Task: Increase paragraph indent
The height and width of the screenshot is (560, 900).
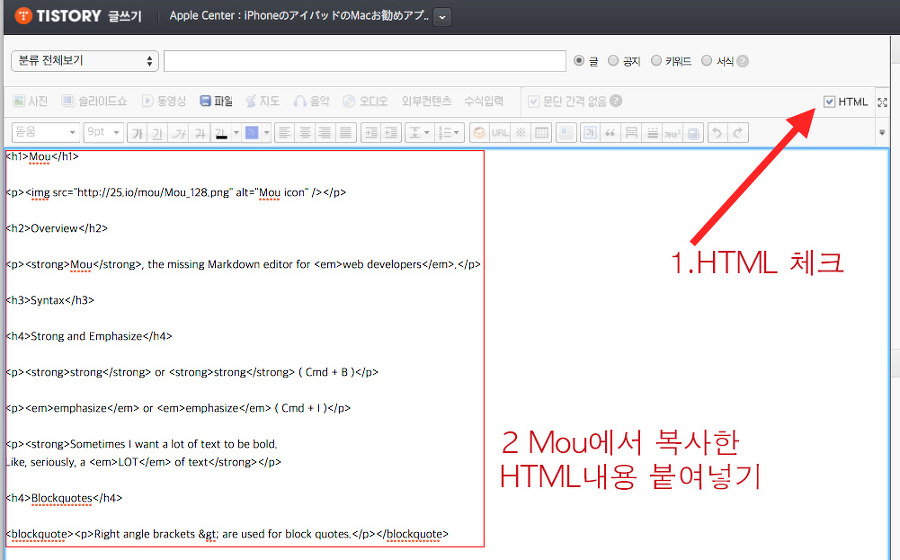Action: pyautogui.click(x=371, y=133)
